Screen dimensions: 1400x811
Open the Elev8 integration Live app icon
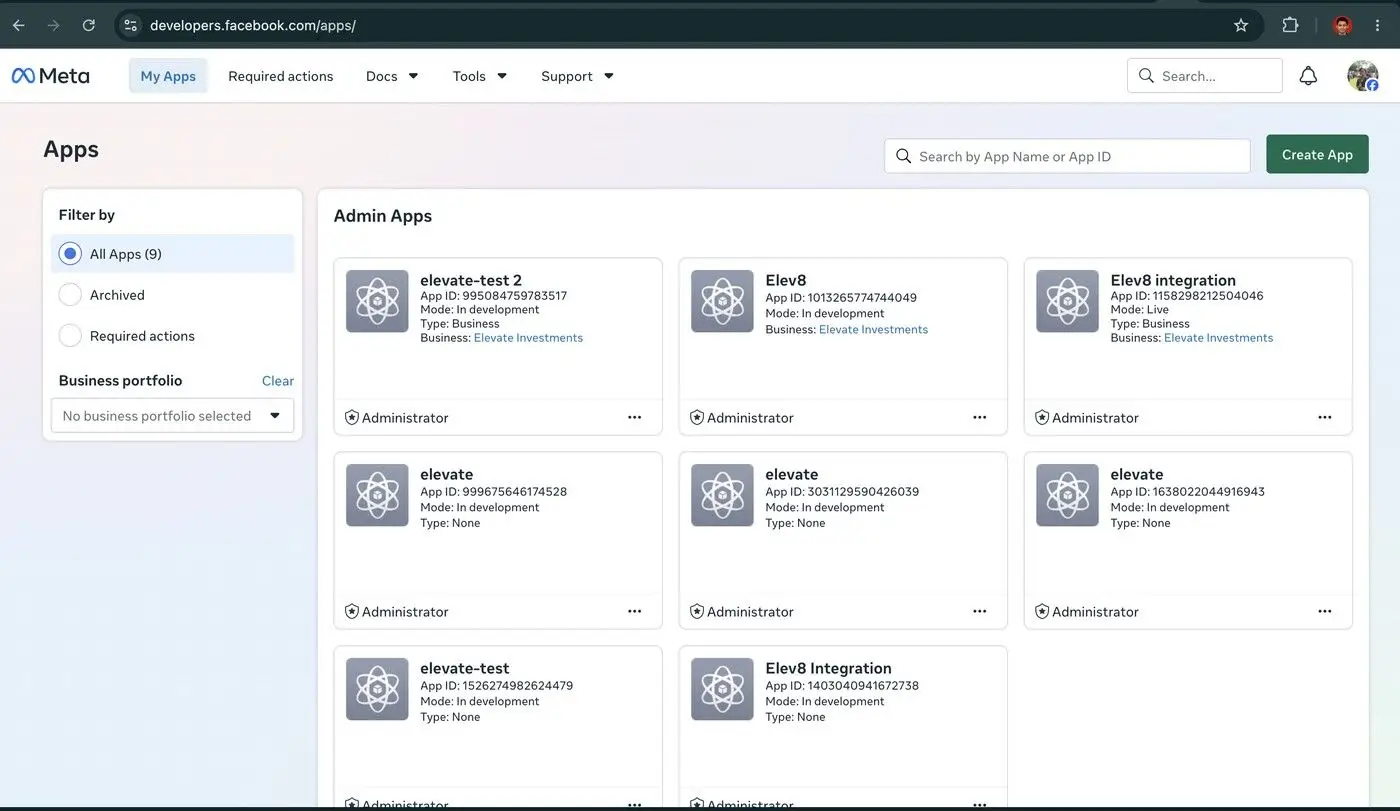click(x=1067, y=301)
